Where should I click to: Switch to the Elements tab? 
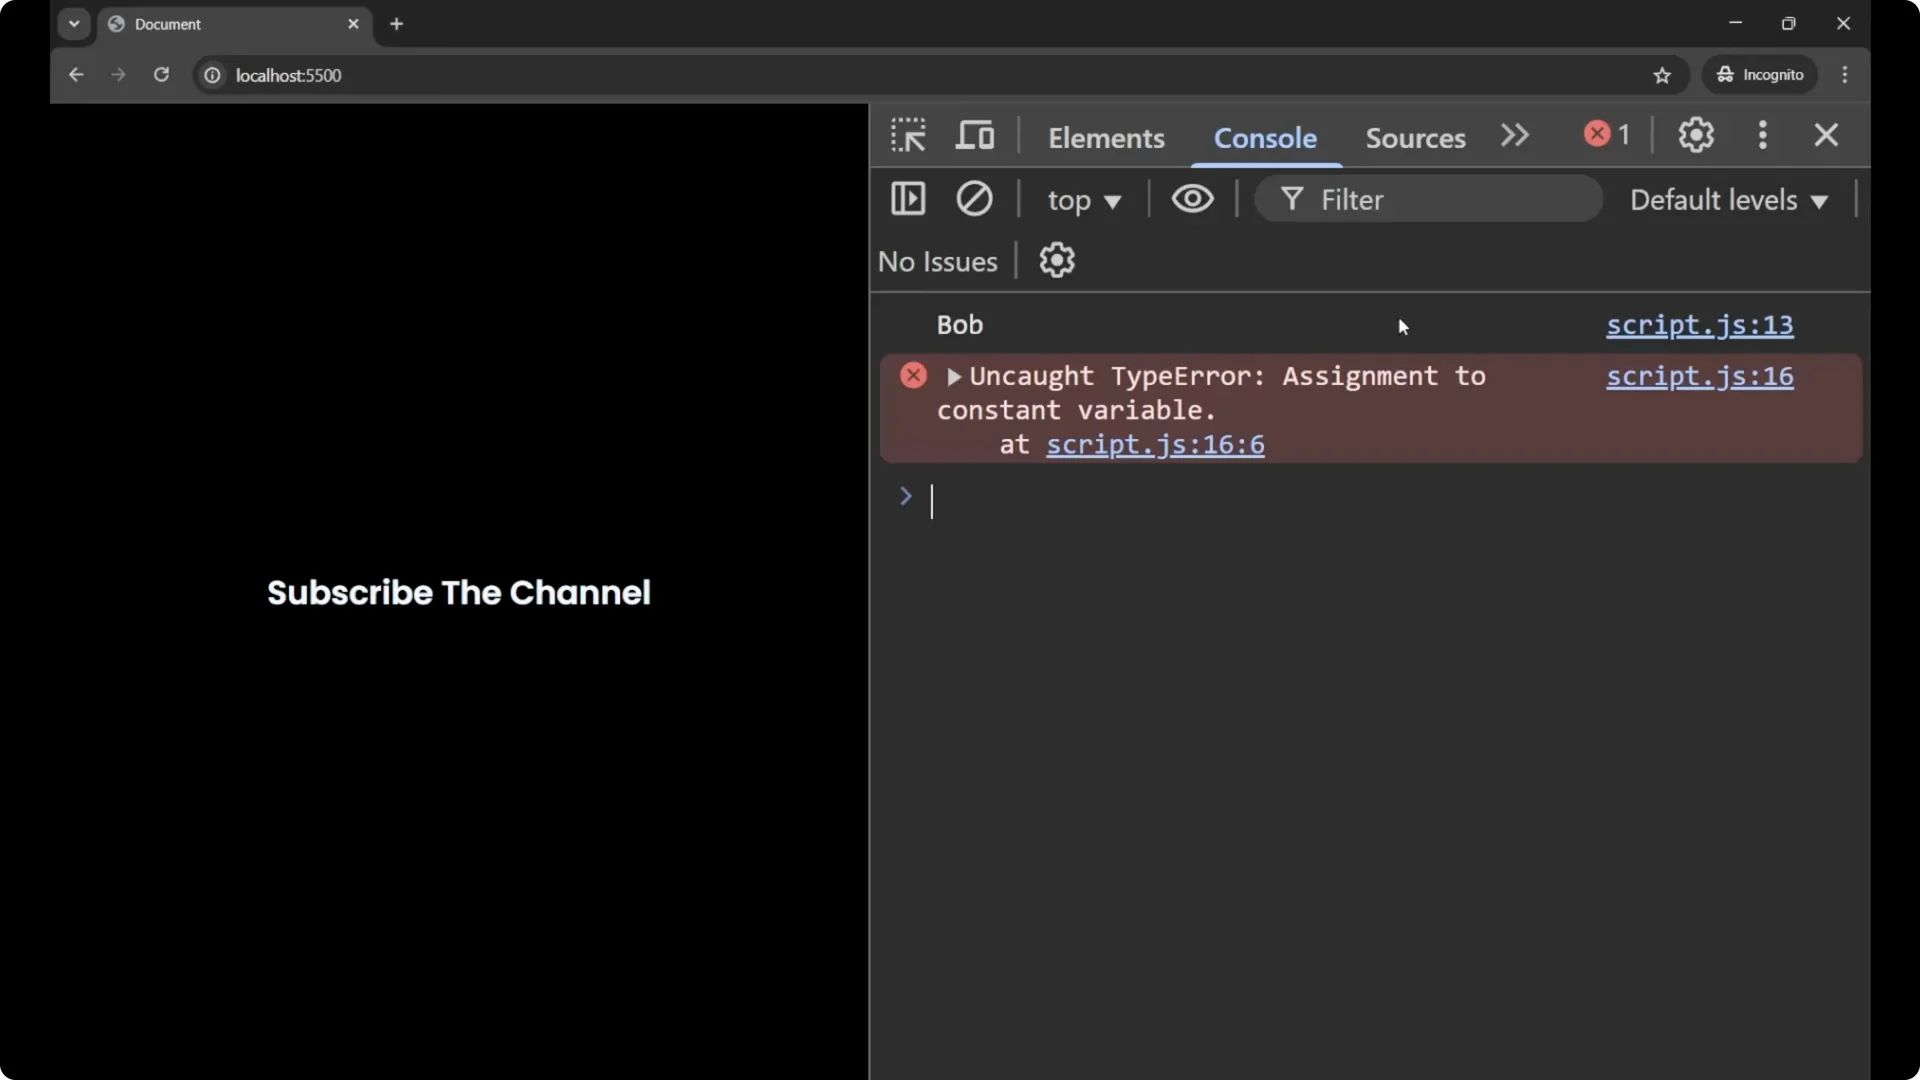point(1106,138)
